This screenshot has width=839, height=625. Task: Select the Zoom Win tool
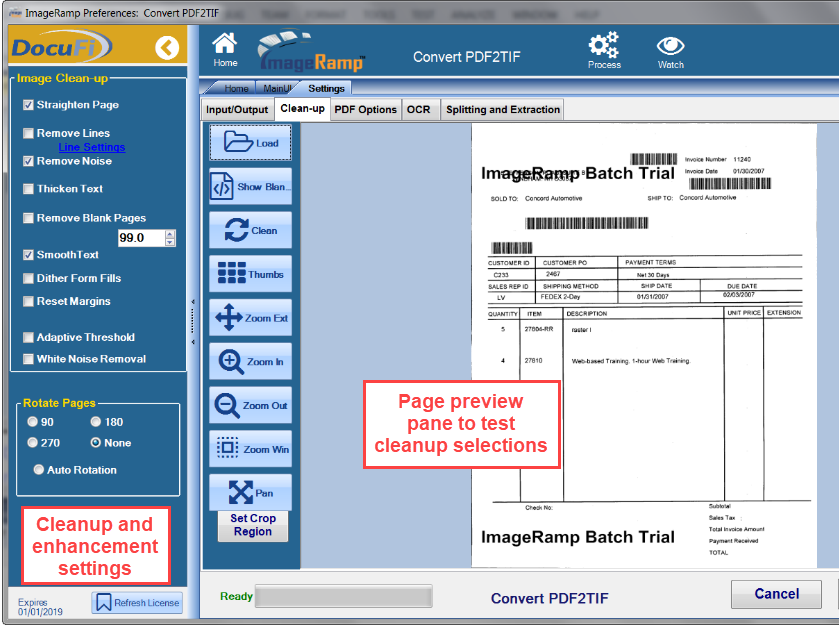(250, 449)
